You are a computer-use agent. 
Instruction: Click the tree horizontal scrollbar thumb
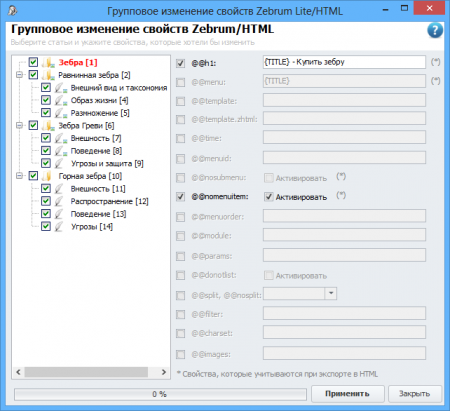coord(86,372)
